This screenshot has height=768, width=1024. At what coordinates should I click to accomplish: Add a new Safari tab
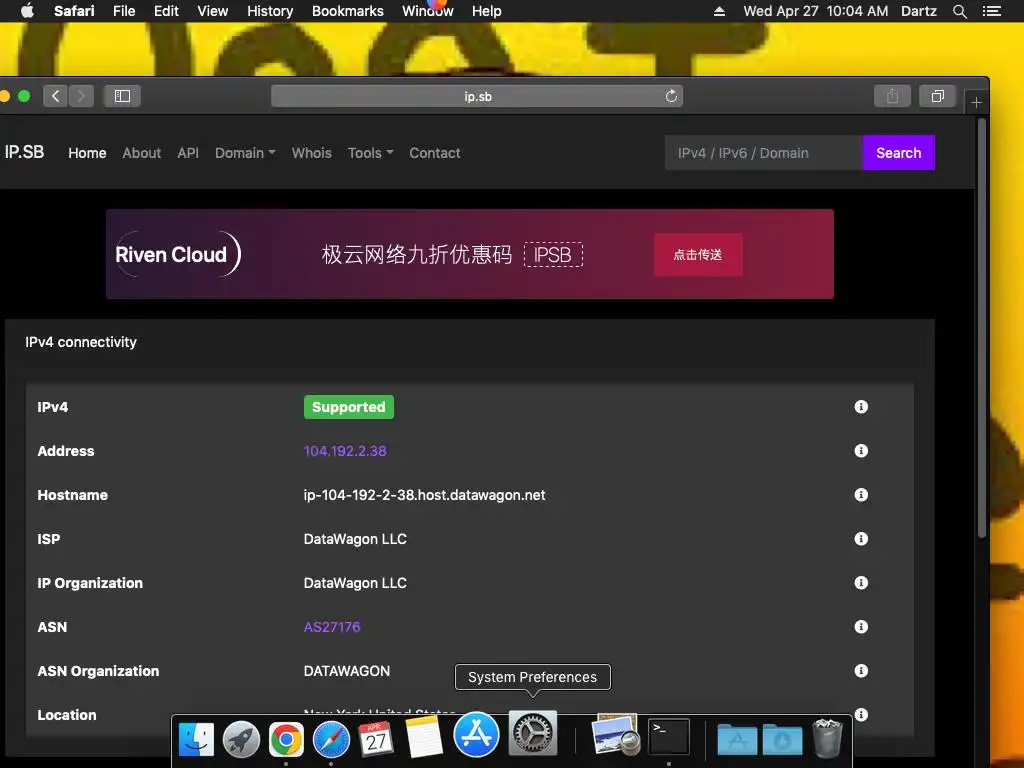click(x=976, y=103)
